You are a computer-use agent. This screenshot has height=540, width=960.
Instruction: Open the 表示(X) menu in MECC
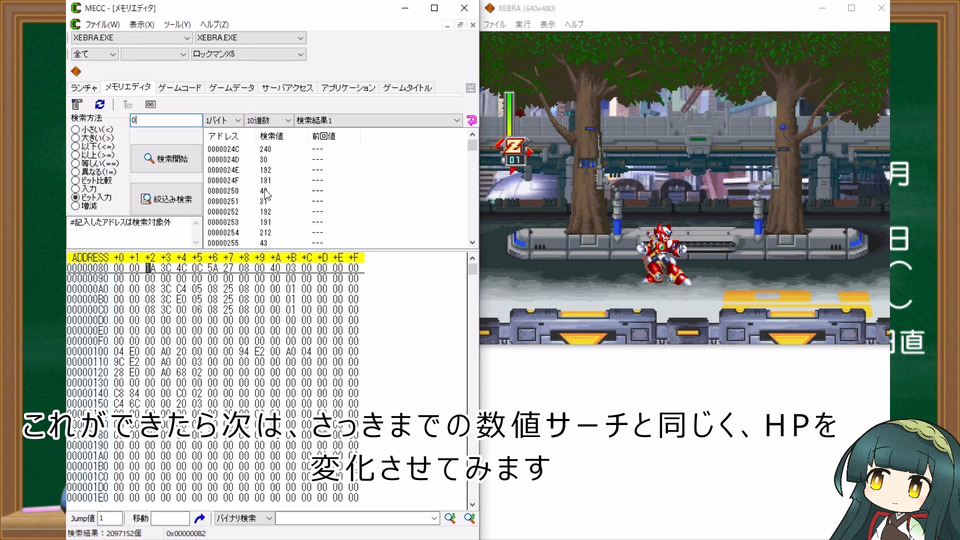pos(141,24)
